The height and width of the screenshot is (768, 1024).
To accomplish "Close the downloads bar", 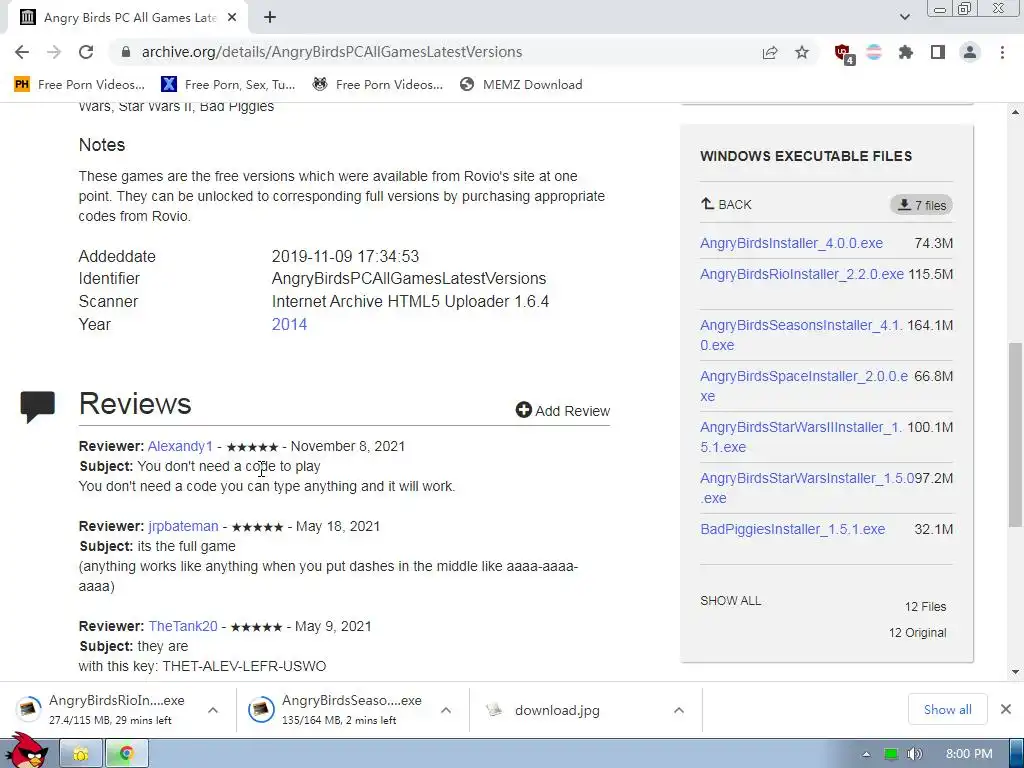I will click(1006, 709).
